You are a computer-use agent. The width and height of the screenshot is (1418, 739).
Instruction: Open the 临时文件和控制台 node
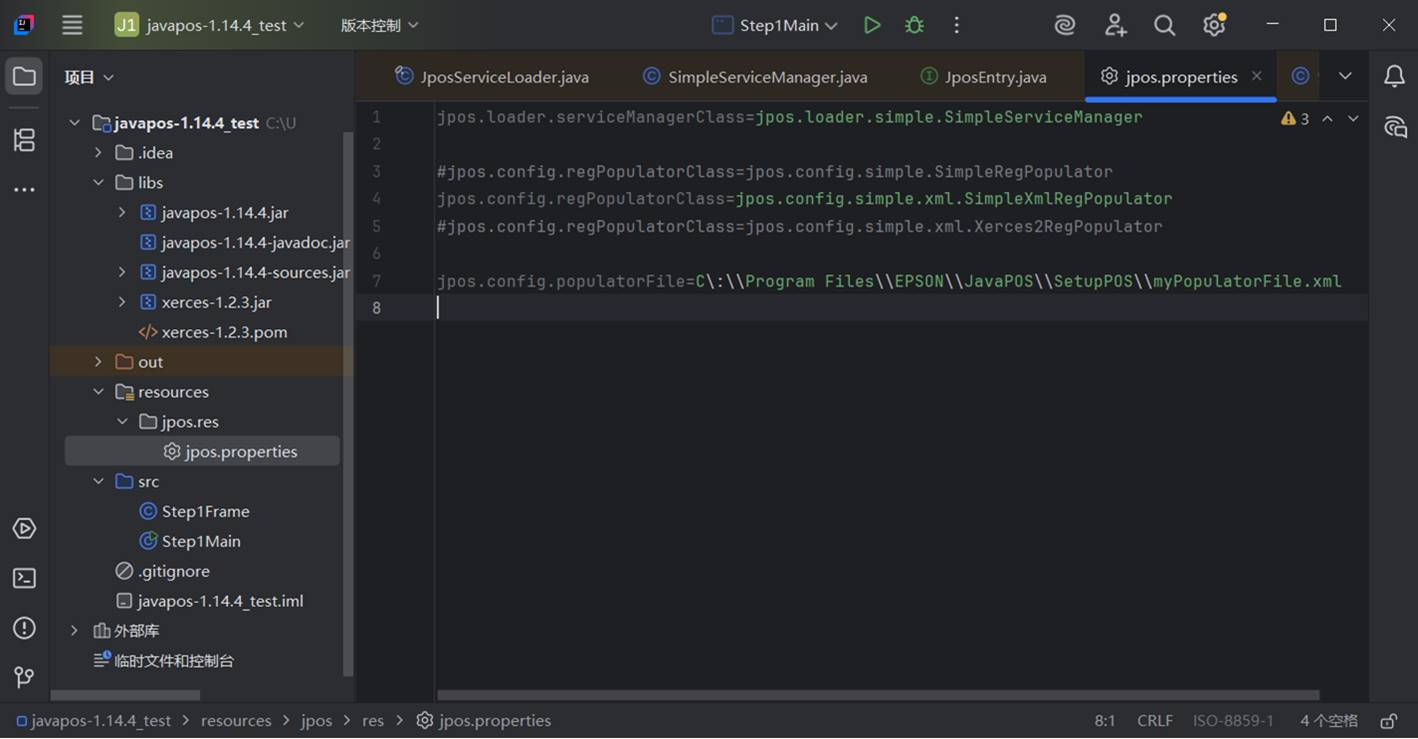[174, 661]
